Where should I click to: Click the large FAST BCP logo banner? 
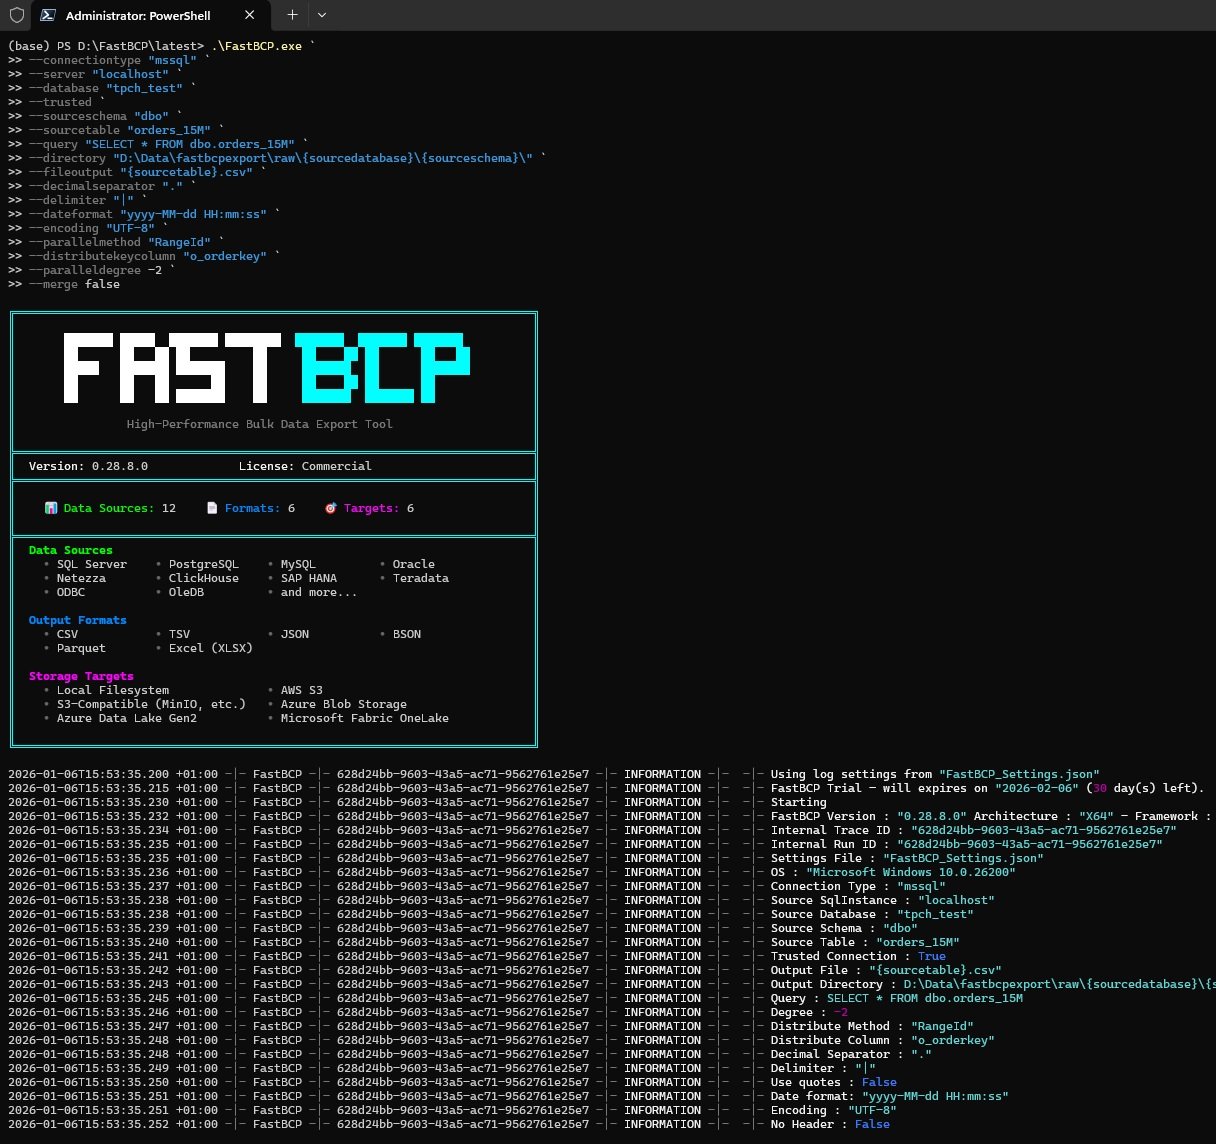[x=267, y=368]
